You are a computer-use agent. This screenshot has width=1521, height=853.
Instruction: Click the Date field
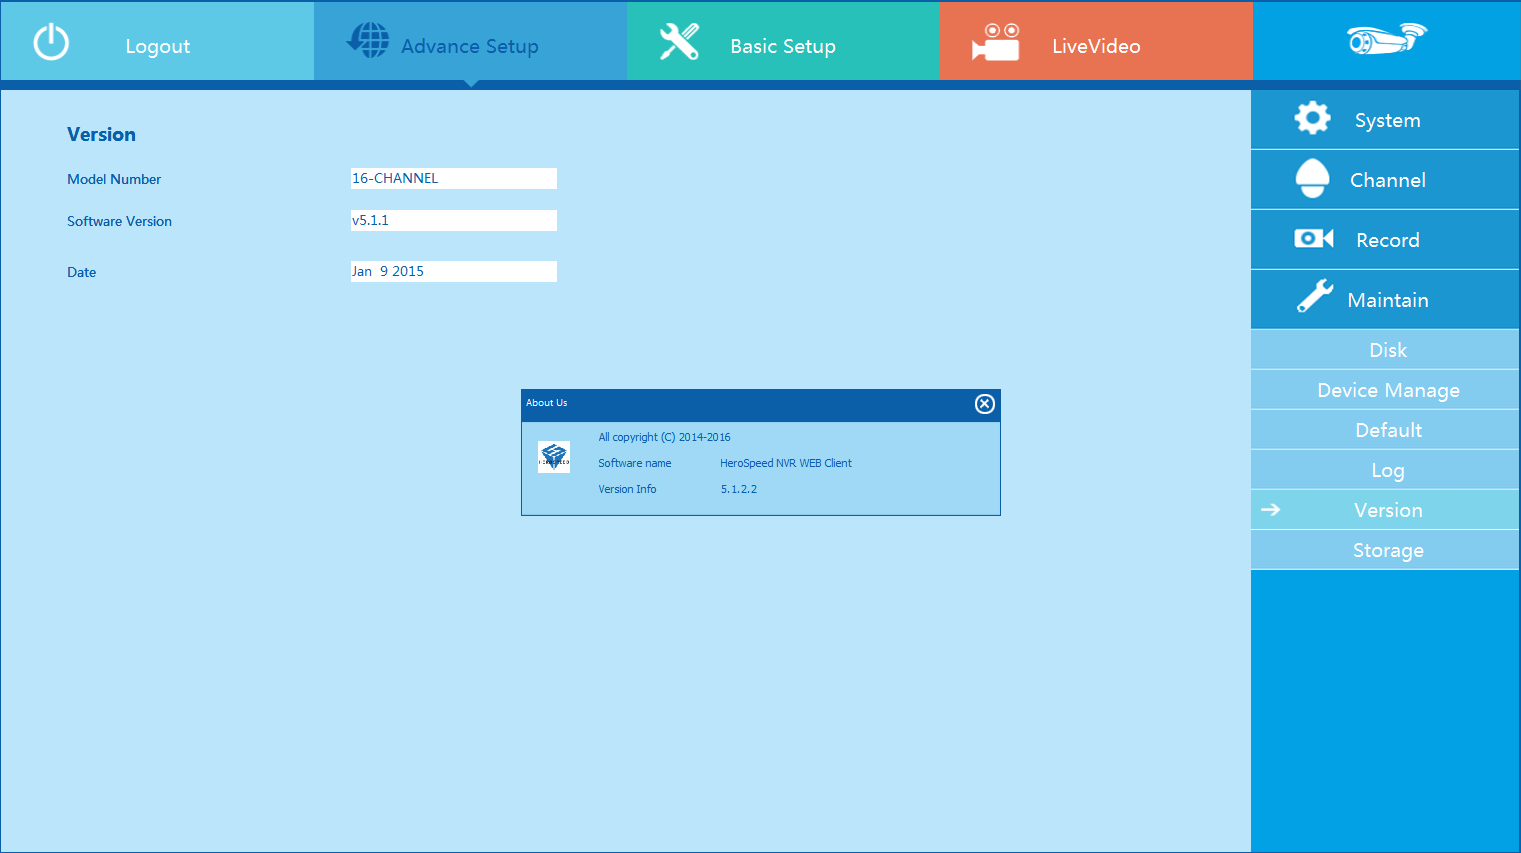click(x=453, y=272)
